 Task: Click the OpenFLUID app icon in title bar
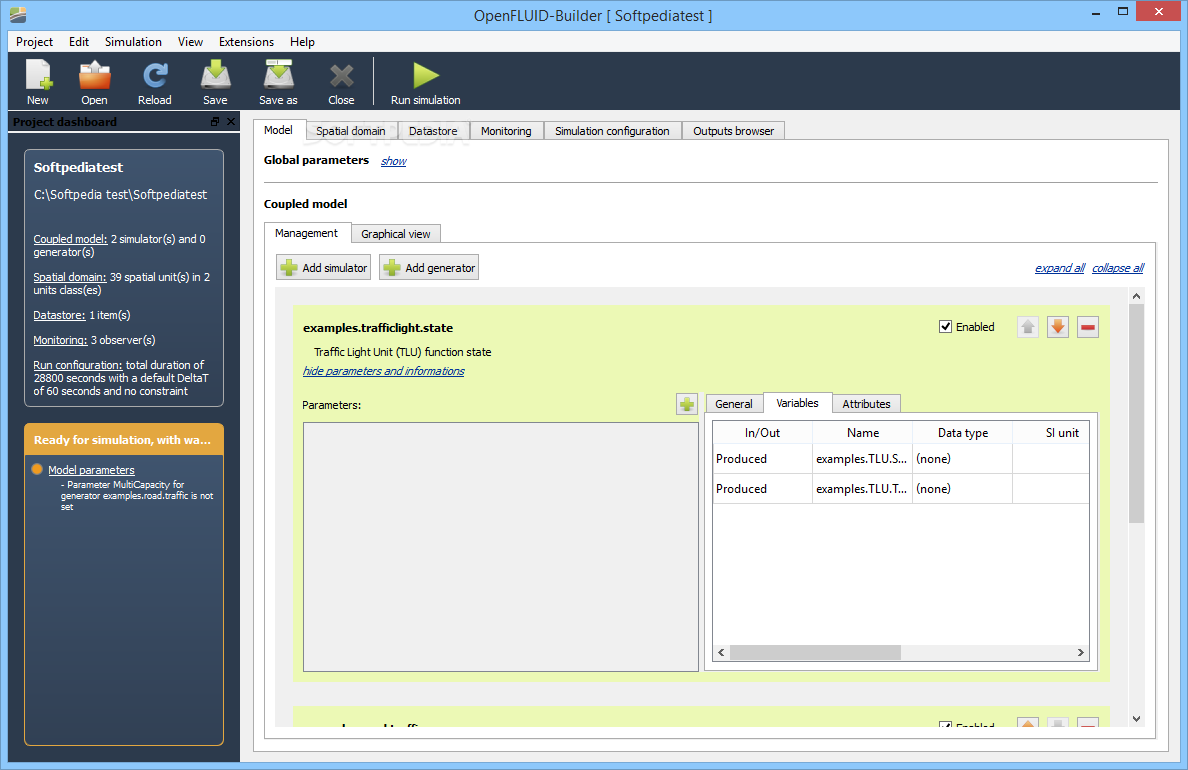pos(18,14)
